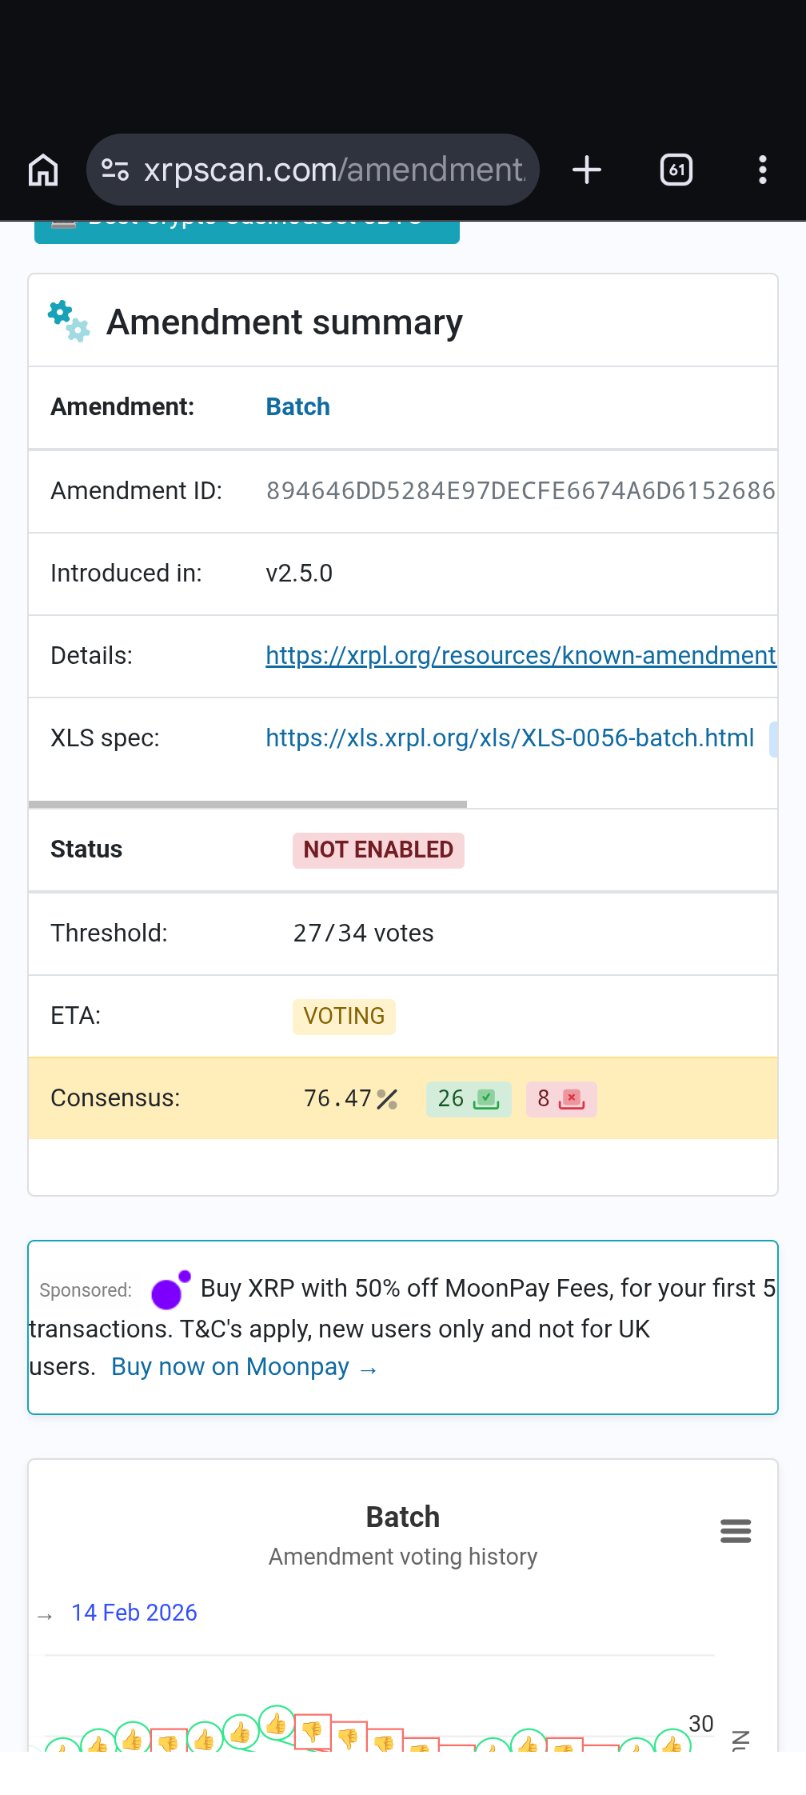806x1795 pixels.
Task: Click the purple MoonPay logo
Action: click(x=170, y=1290)
